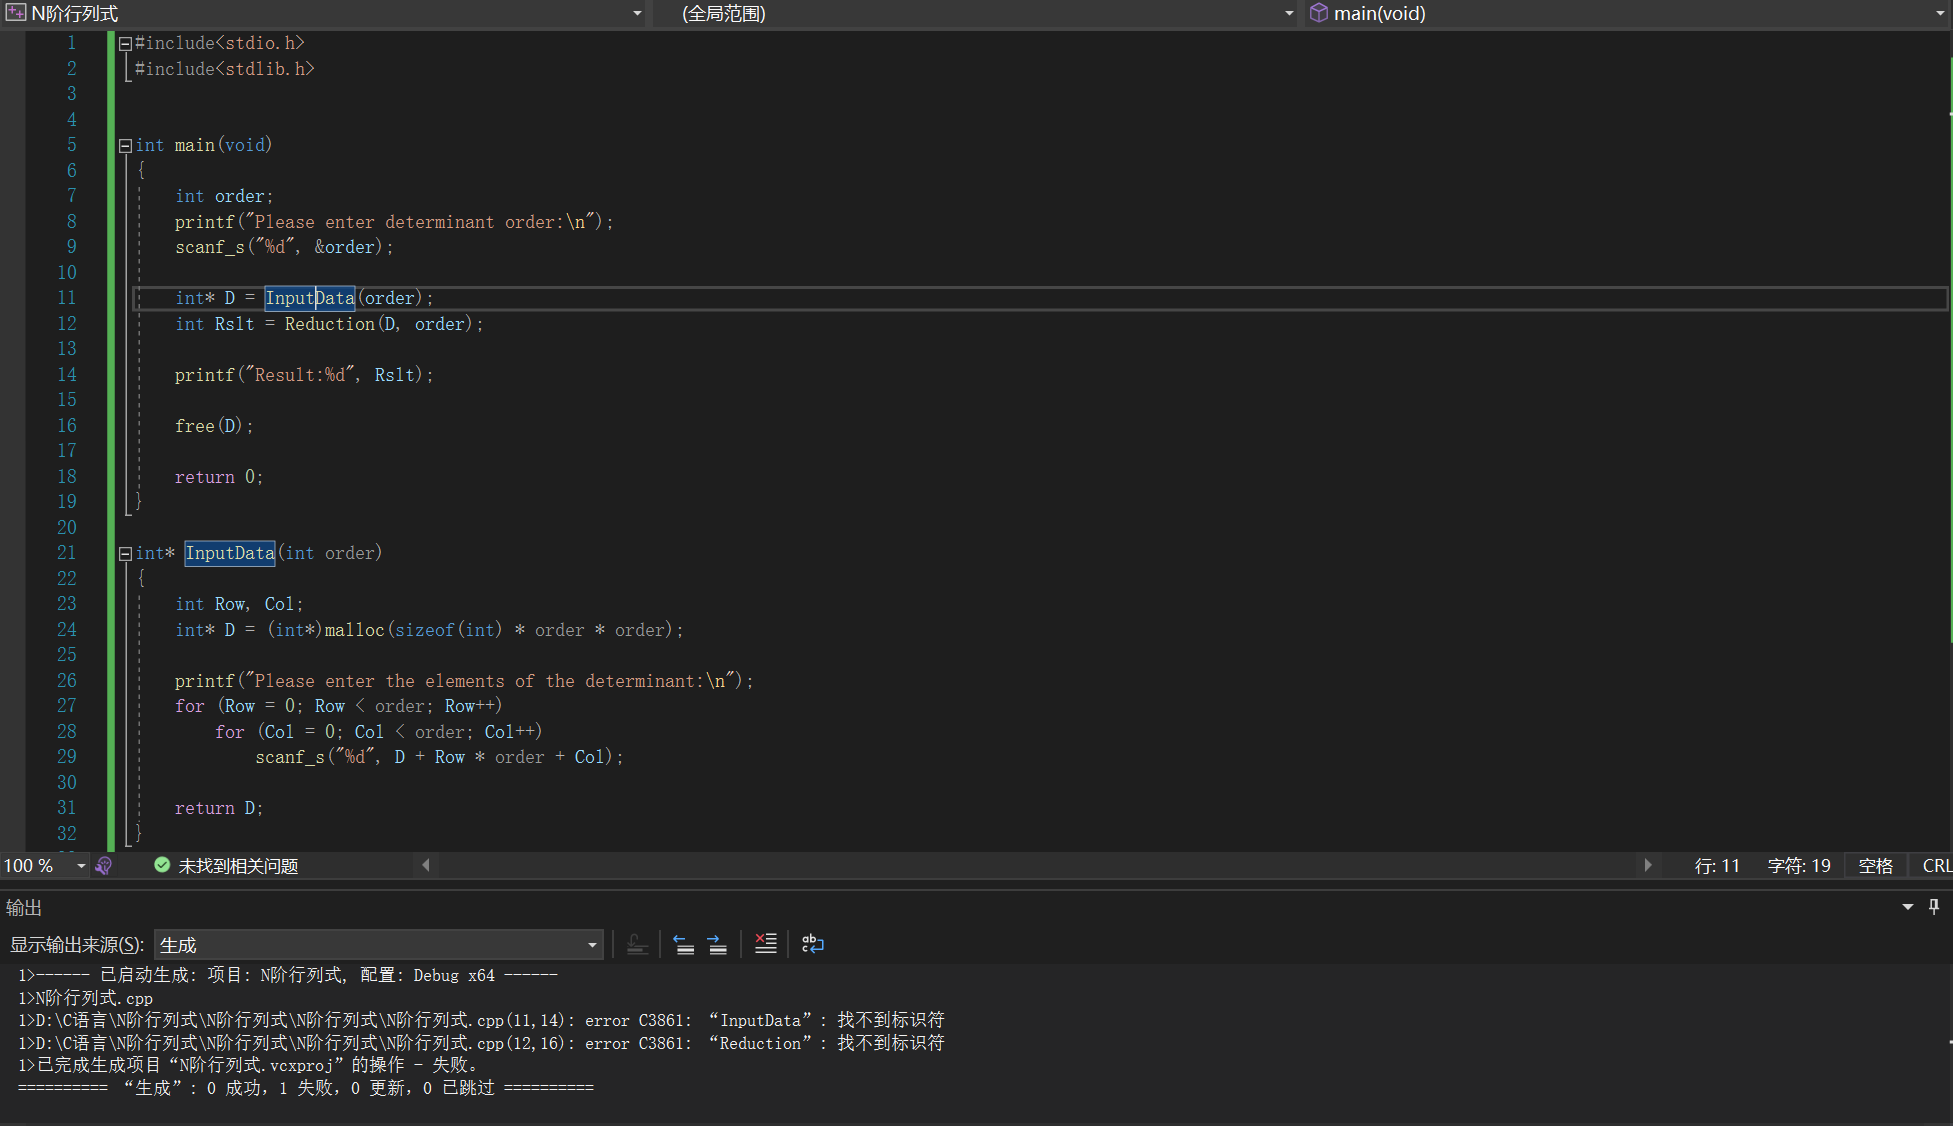Click InputData call on line 11

pyautogui.click(x=310, y=298)
